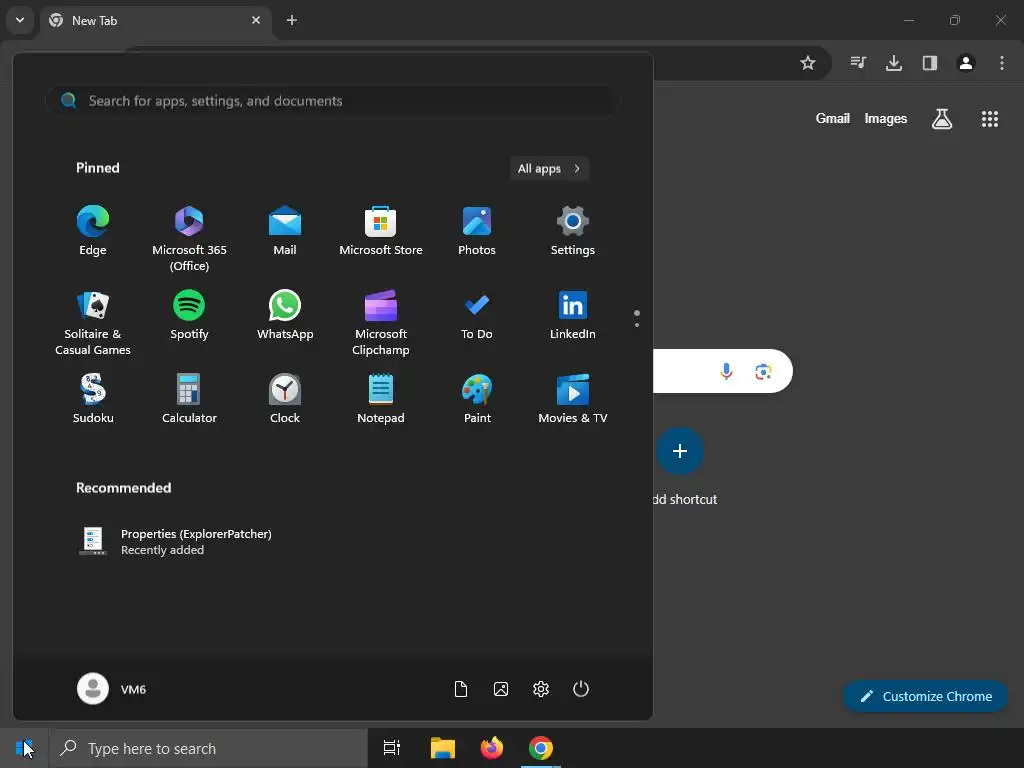Launch the Photos app
The image size is (1024, 768).
point(477,231)
